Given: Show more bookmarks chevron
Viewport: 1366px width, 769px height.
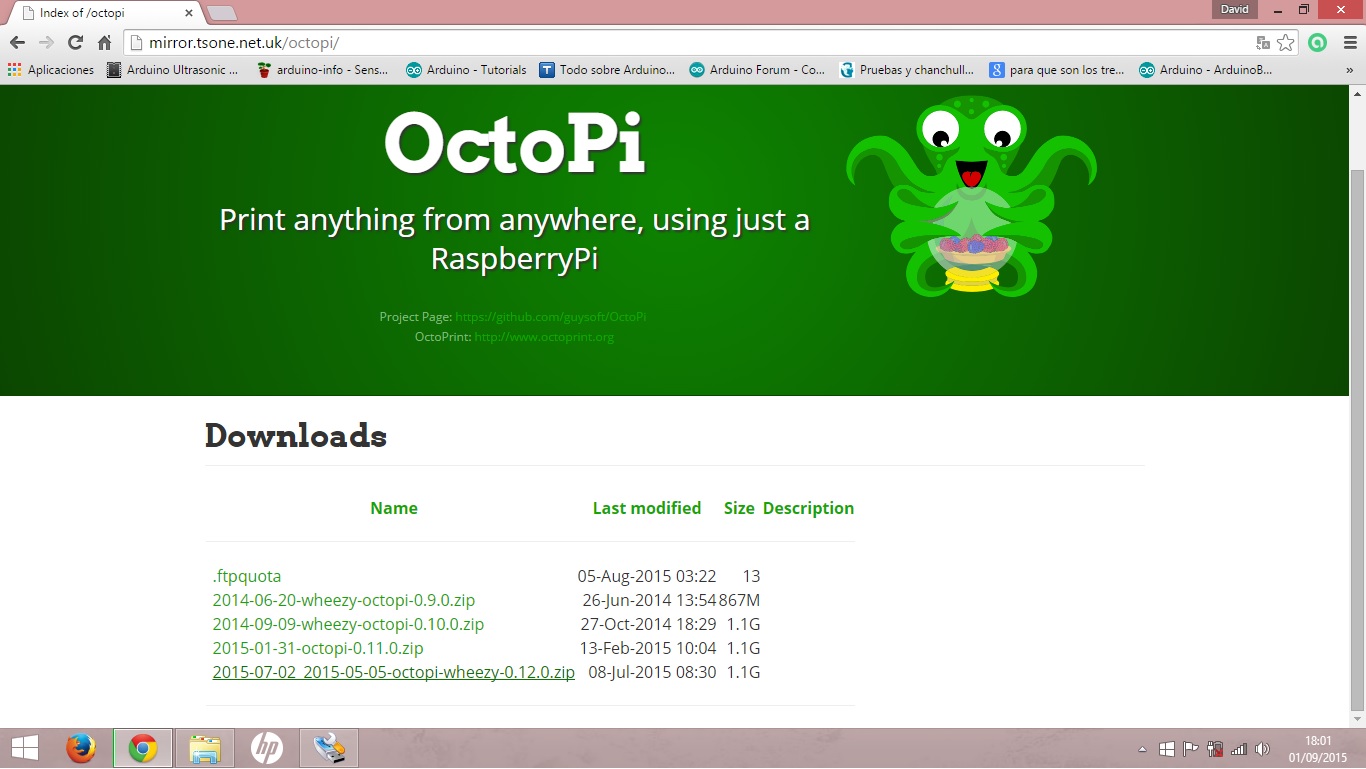Looking at the screenshot, I should coord(1349,70).
